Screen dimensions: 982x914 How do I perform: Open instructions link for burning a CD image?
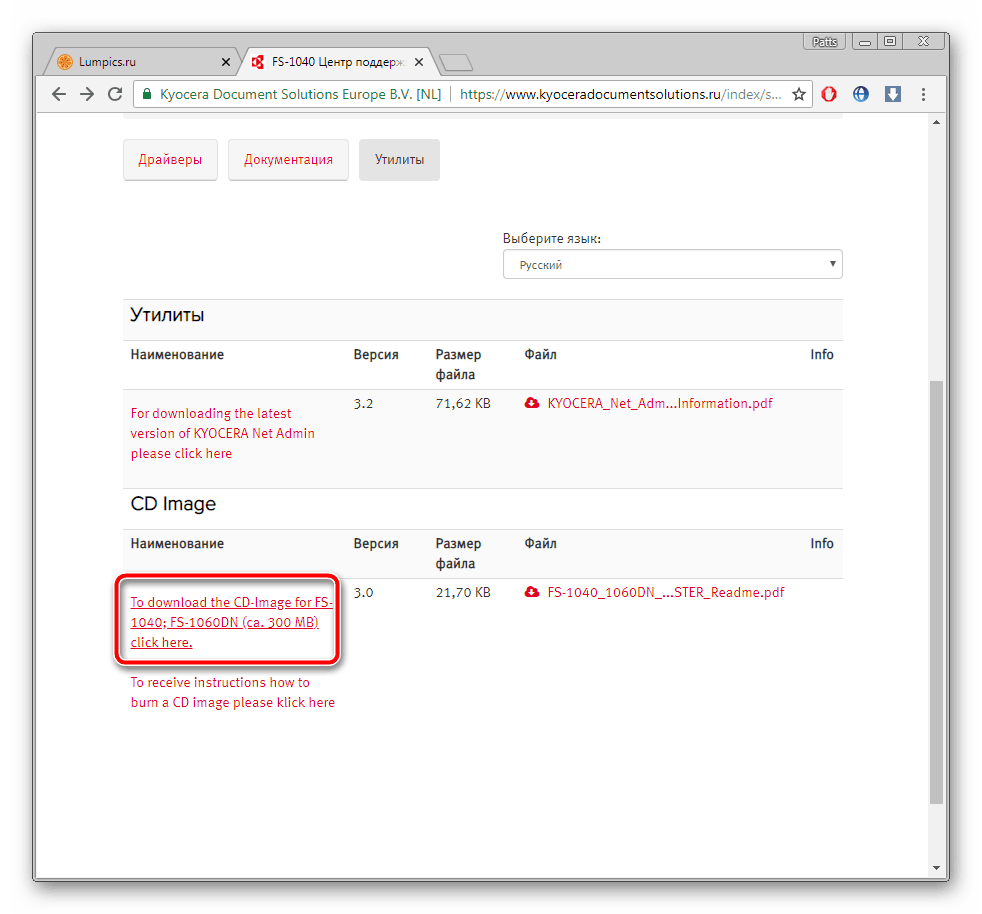pos(232,692)
